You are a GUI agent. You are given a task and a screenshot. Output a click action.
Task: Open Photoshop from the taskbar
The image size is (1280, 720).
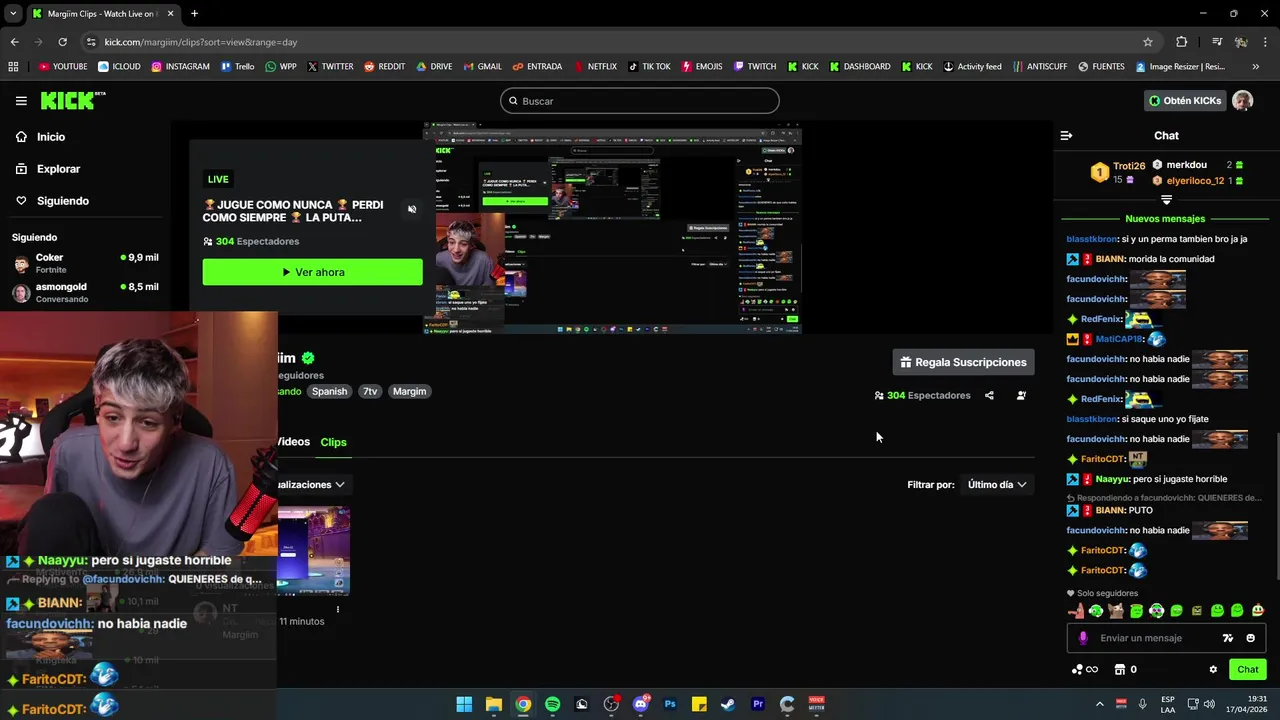(x=670, y=704)
